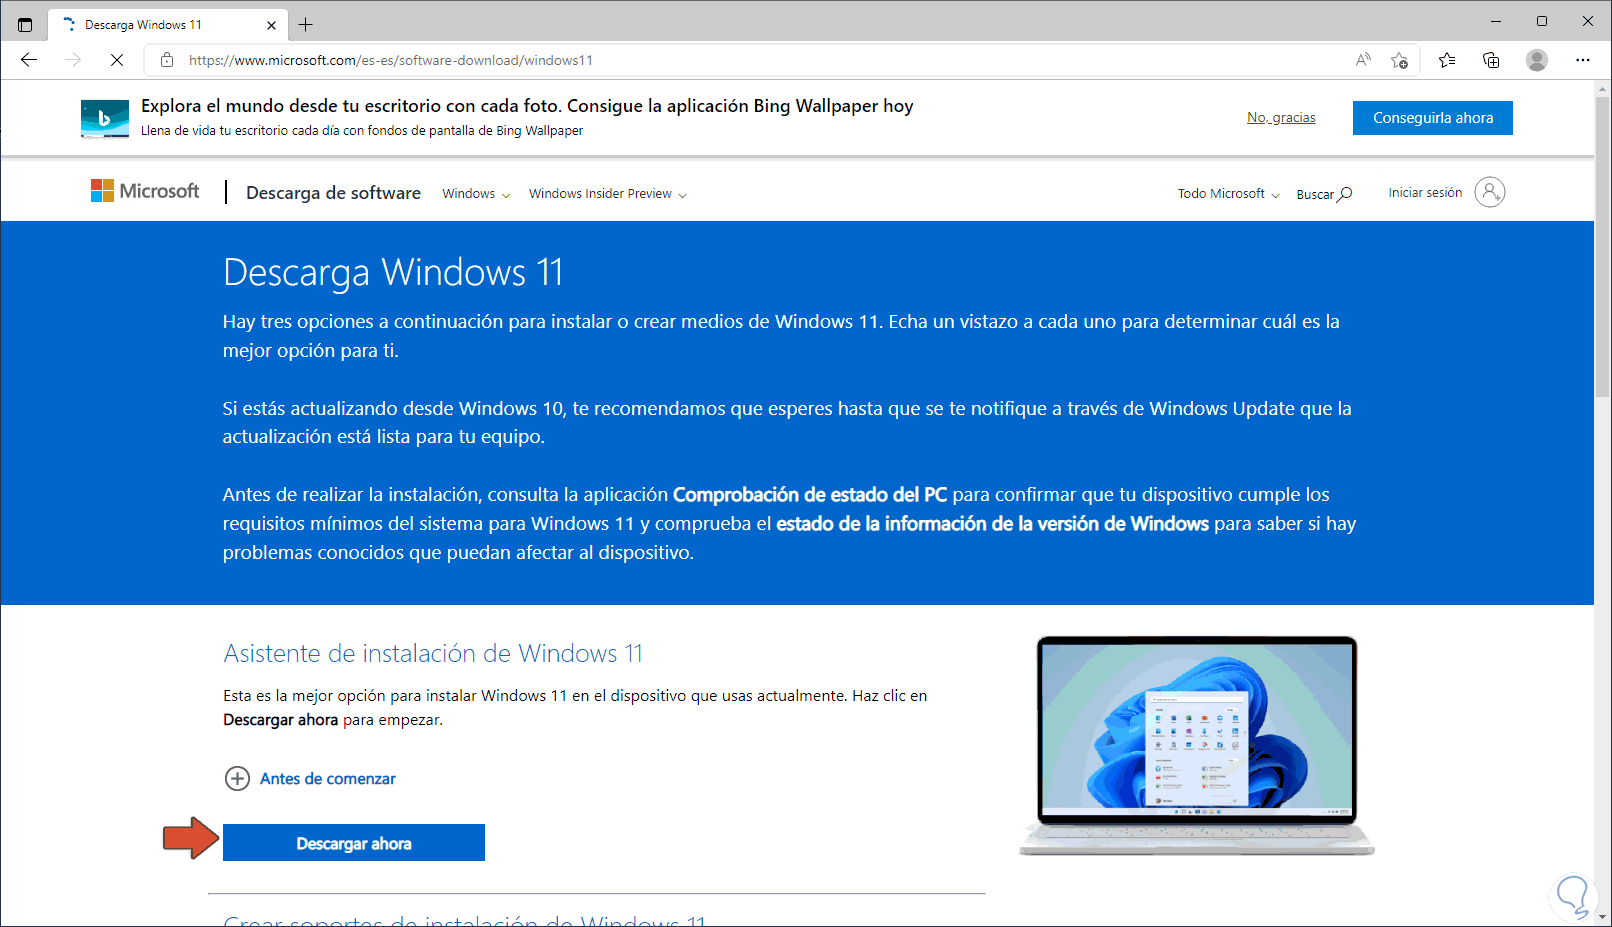Click the Bing Wallpaper logo icon
Viewport: 1612px width, 927px height.
click(x=105, y=119)
